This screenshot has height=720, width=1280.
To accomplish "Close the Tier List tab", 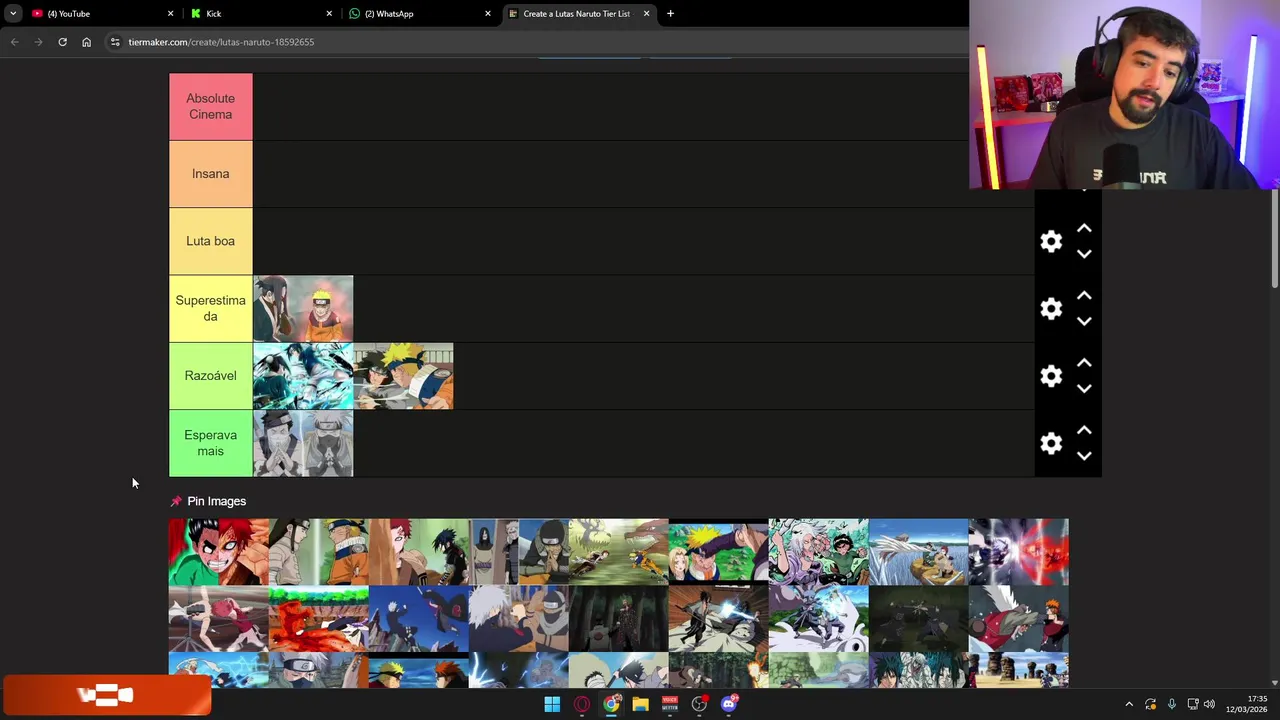I will point(646,14).
